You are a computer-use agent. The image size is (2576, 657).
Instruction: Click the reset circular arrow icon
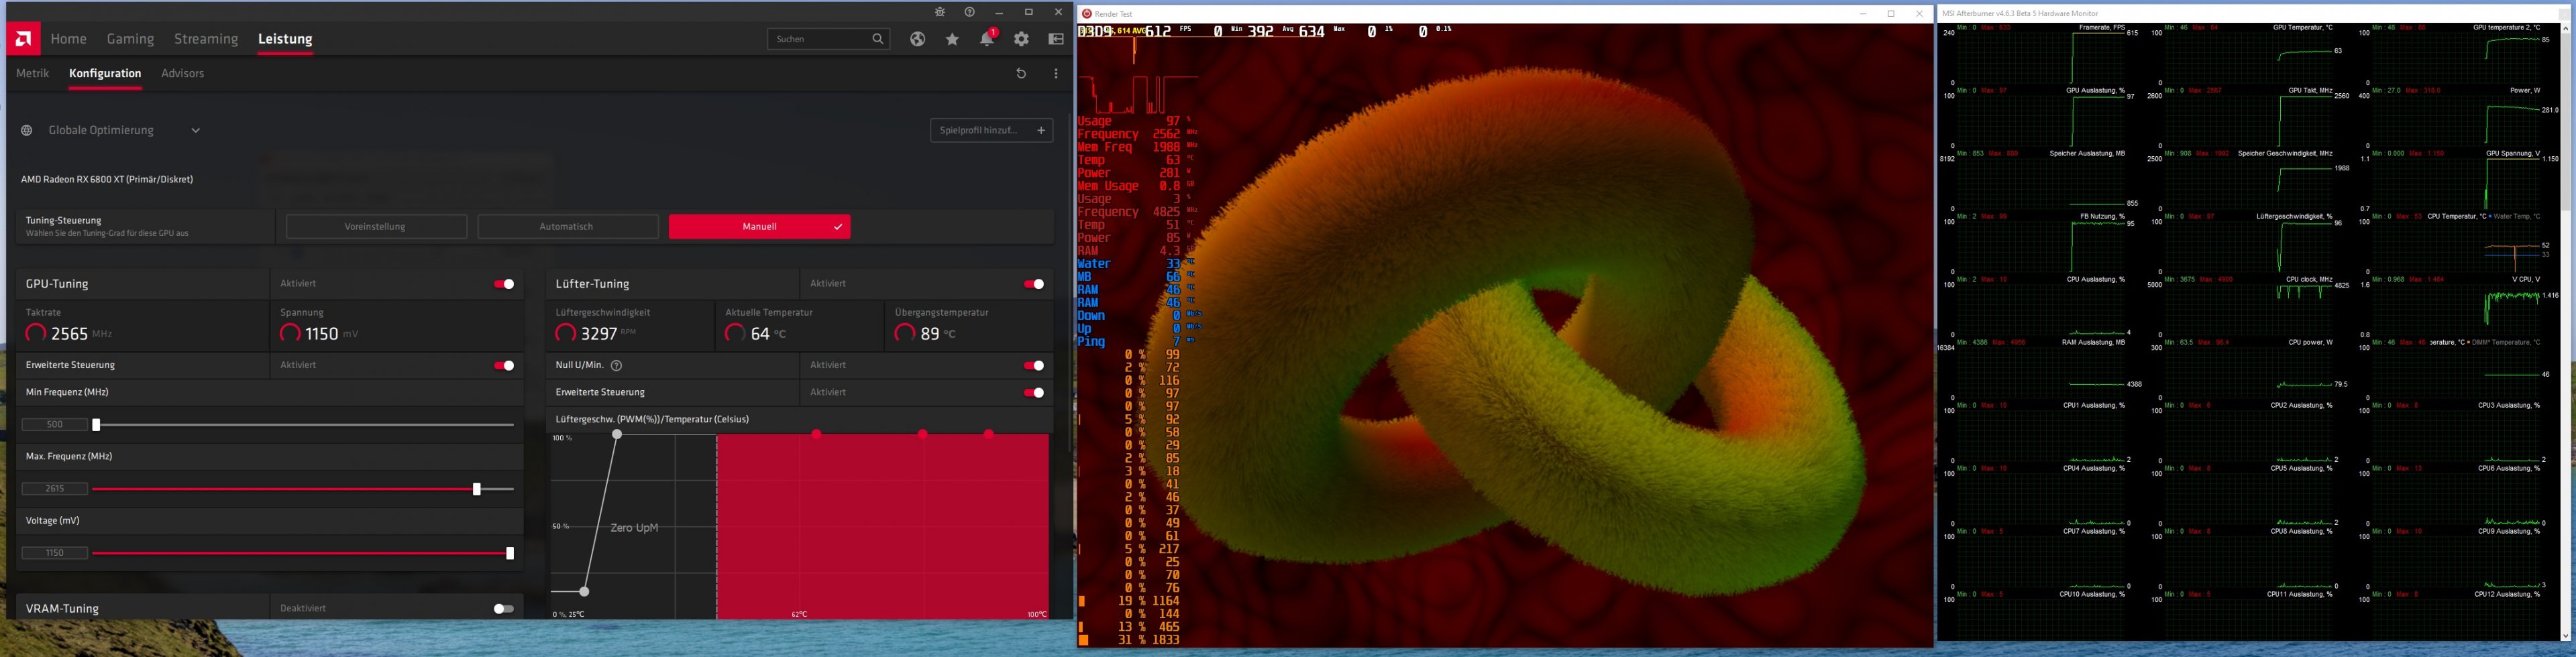[1021, 73]
